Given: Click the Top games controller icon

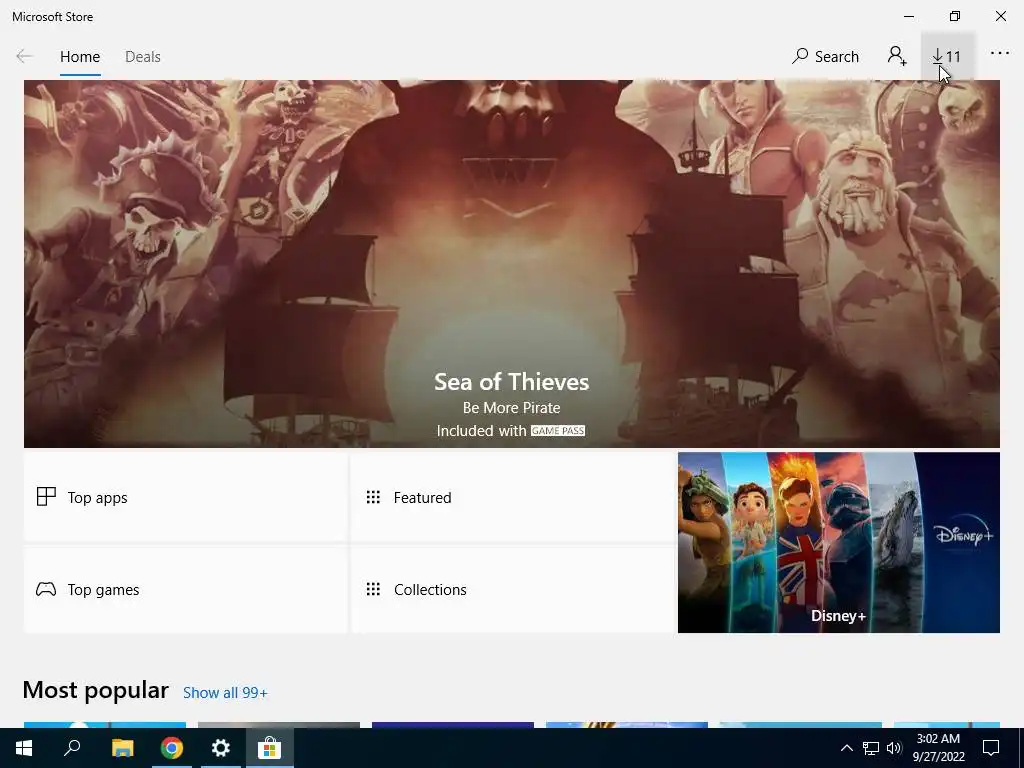Looking at the screenshot, I should [46, 590].
